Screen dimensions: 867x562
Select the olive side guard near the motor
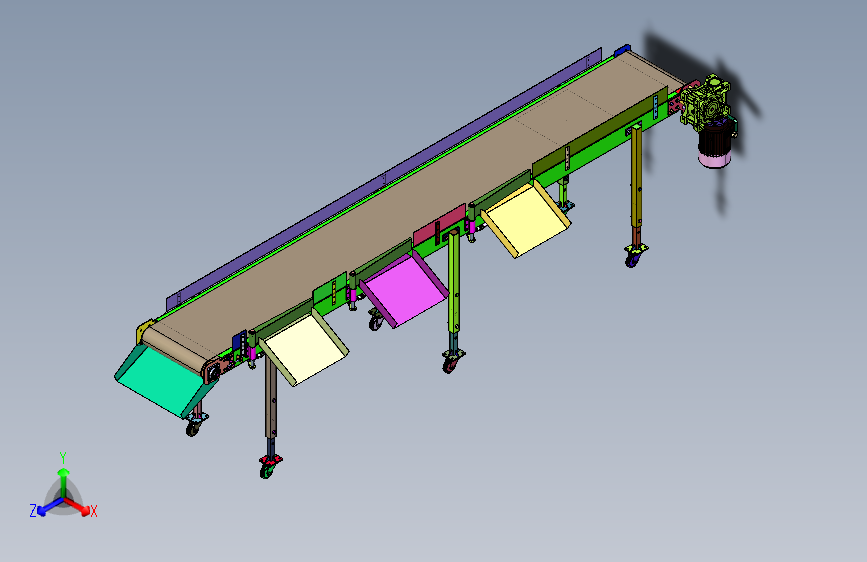click(600, 130)
